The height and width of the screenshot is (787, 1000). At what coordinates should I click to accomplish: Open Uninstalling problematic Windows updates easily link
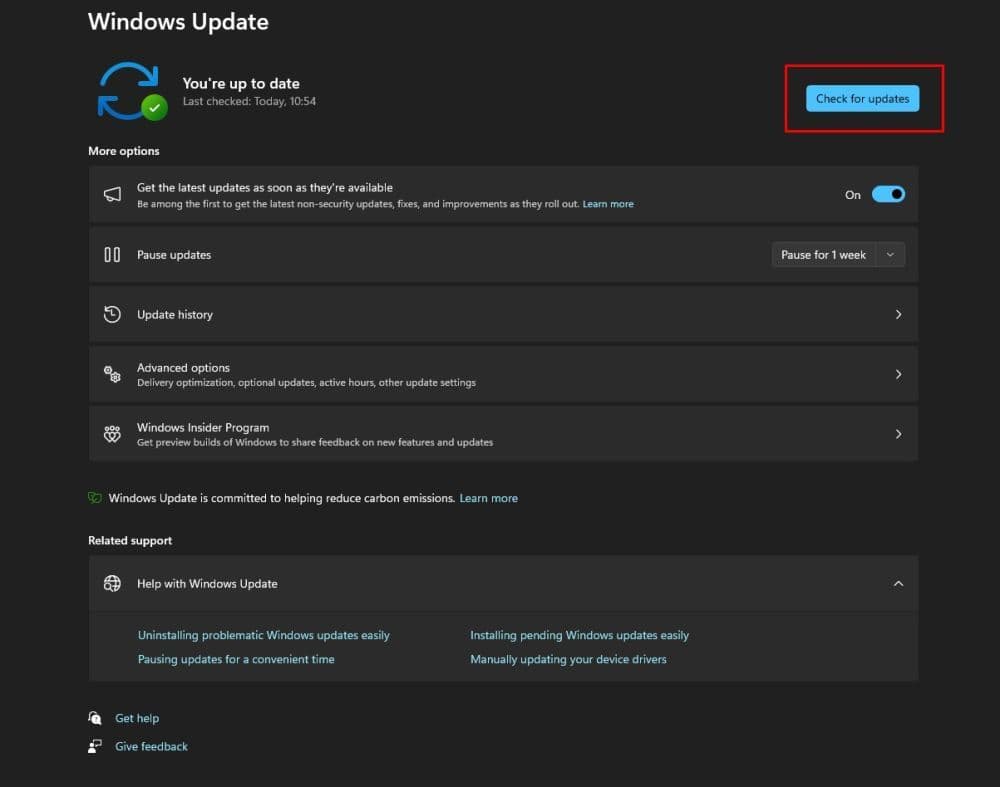(263, 635)
